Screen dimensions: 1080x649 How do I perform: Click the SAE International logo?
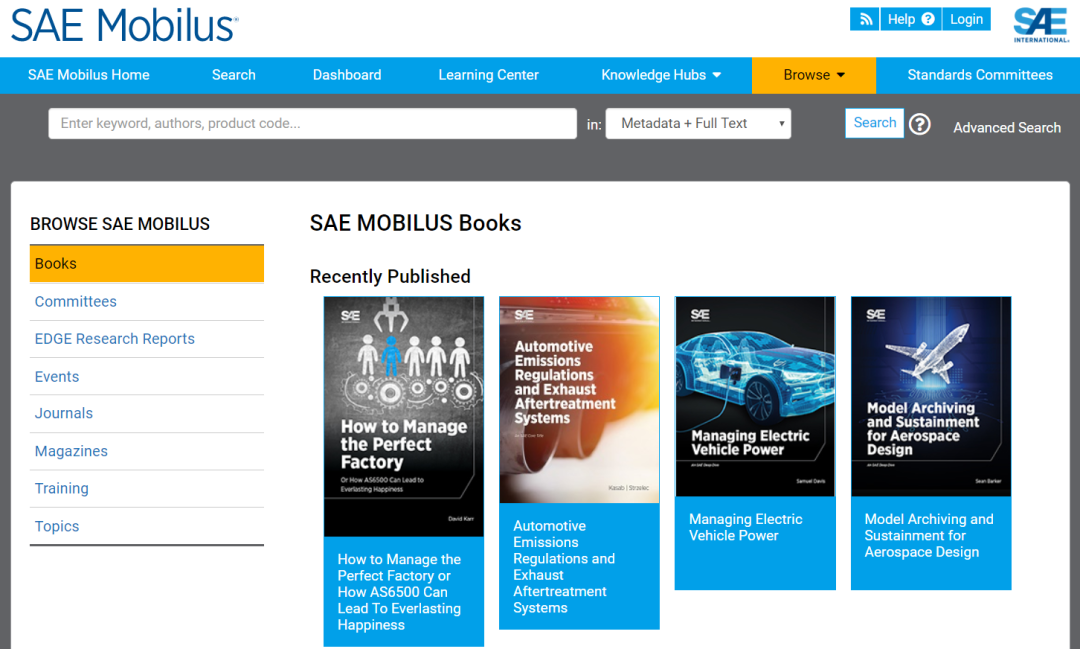coord(1040,24)
